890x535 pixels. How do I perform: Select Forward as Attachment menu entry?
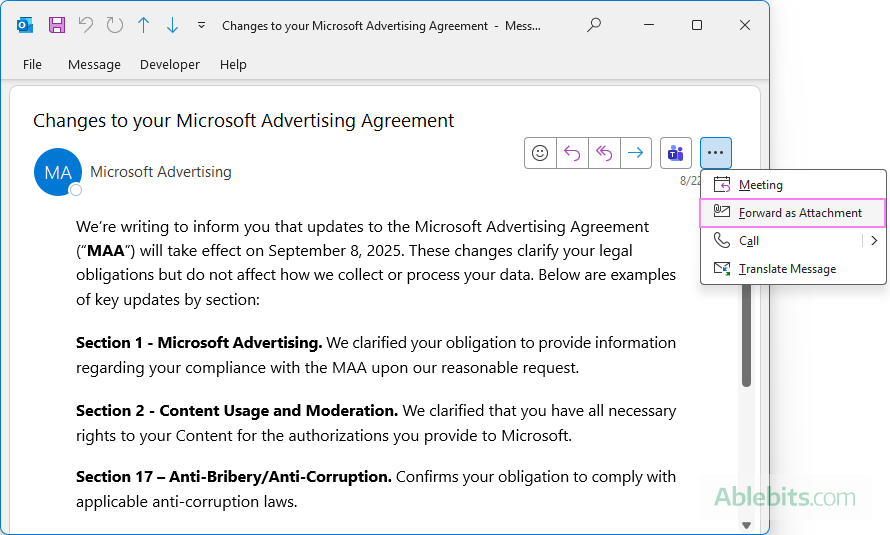792,213
